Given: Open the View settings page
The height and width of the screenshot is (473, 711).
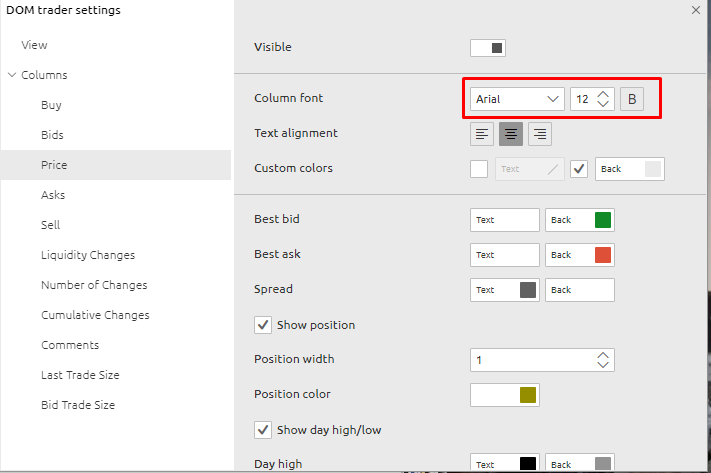Looking at the screenshot, I should pos(34,45).
